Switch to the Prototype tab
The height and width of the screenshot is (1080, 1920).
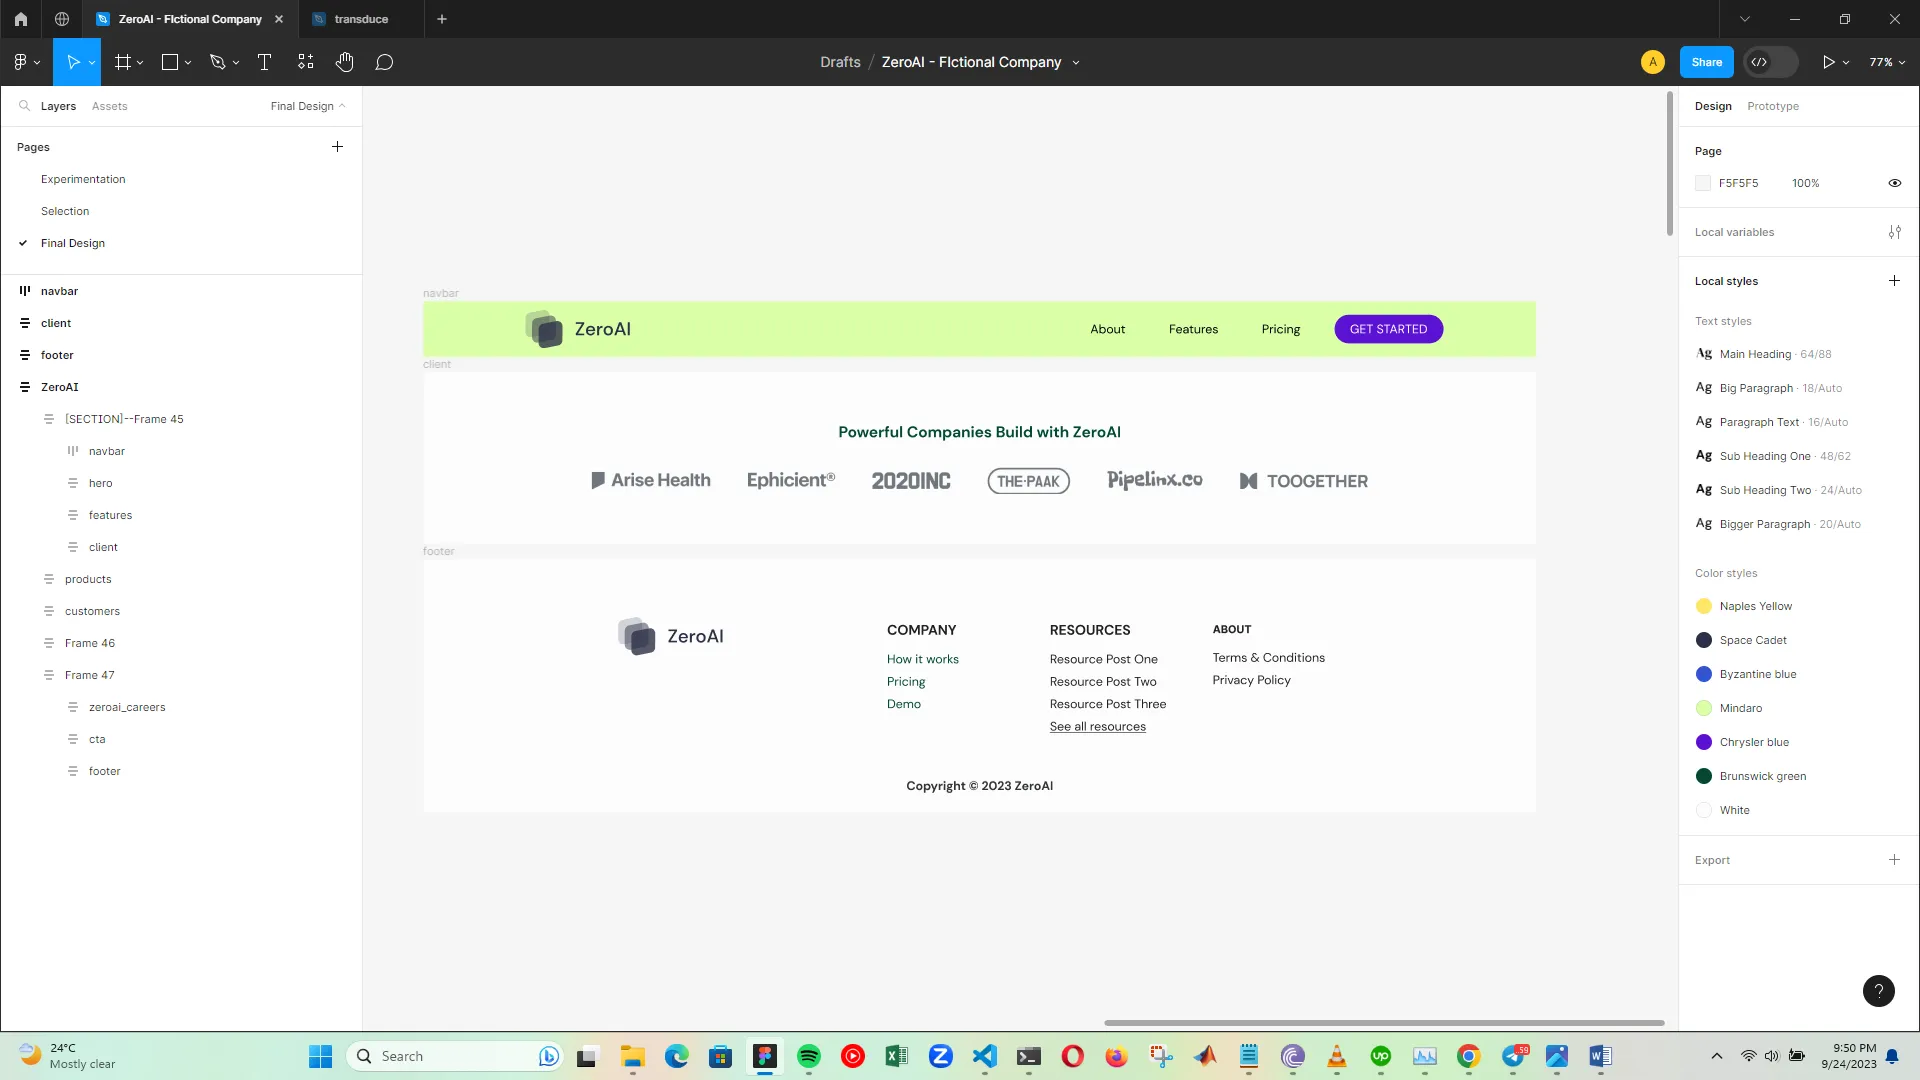(x=1772, y=106)
